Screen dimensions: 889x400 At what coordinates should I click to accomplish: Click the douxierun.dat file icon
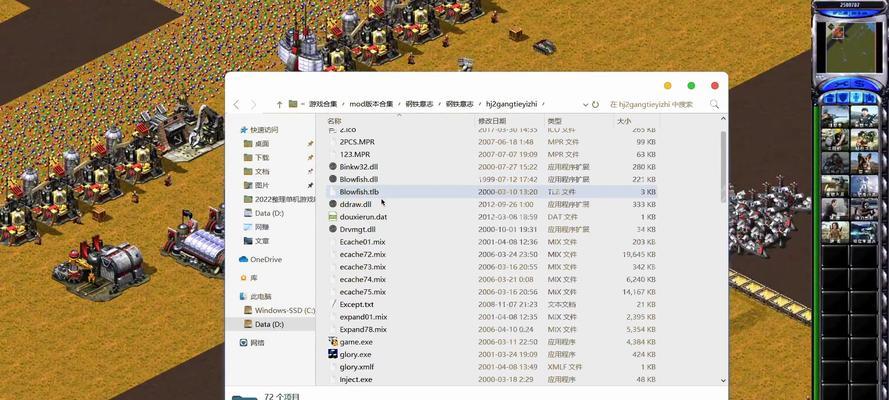[333, 216]
